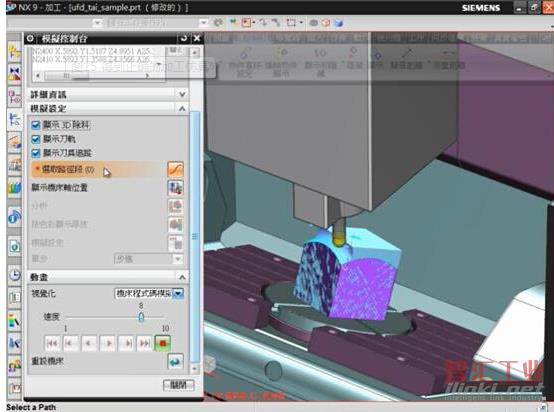554x412 pixels.
Task: Click the settings gear icon in panel title
Action: [30, 38]
